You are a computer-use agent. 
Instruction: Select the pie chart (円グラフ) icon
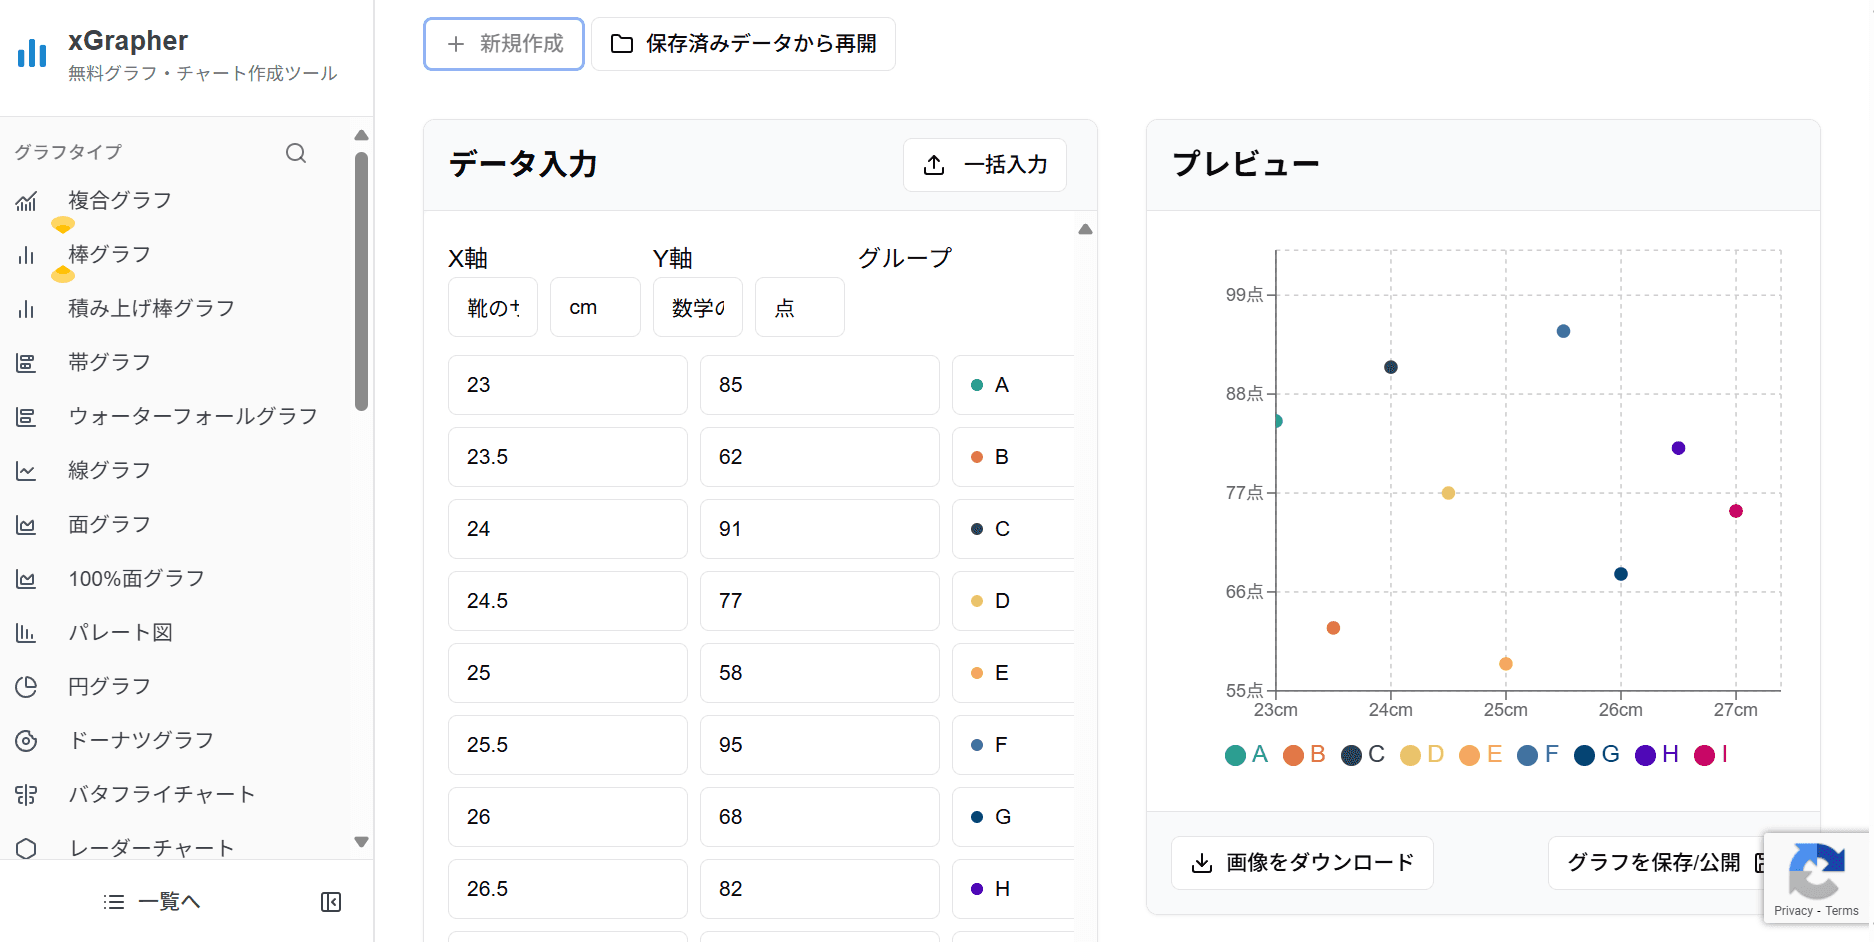pos(26,687)
